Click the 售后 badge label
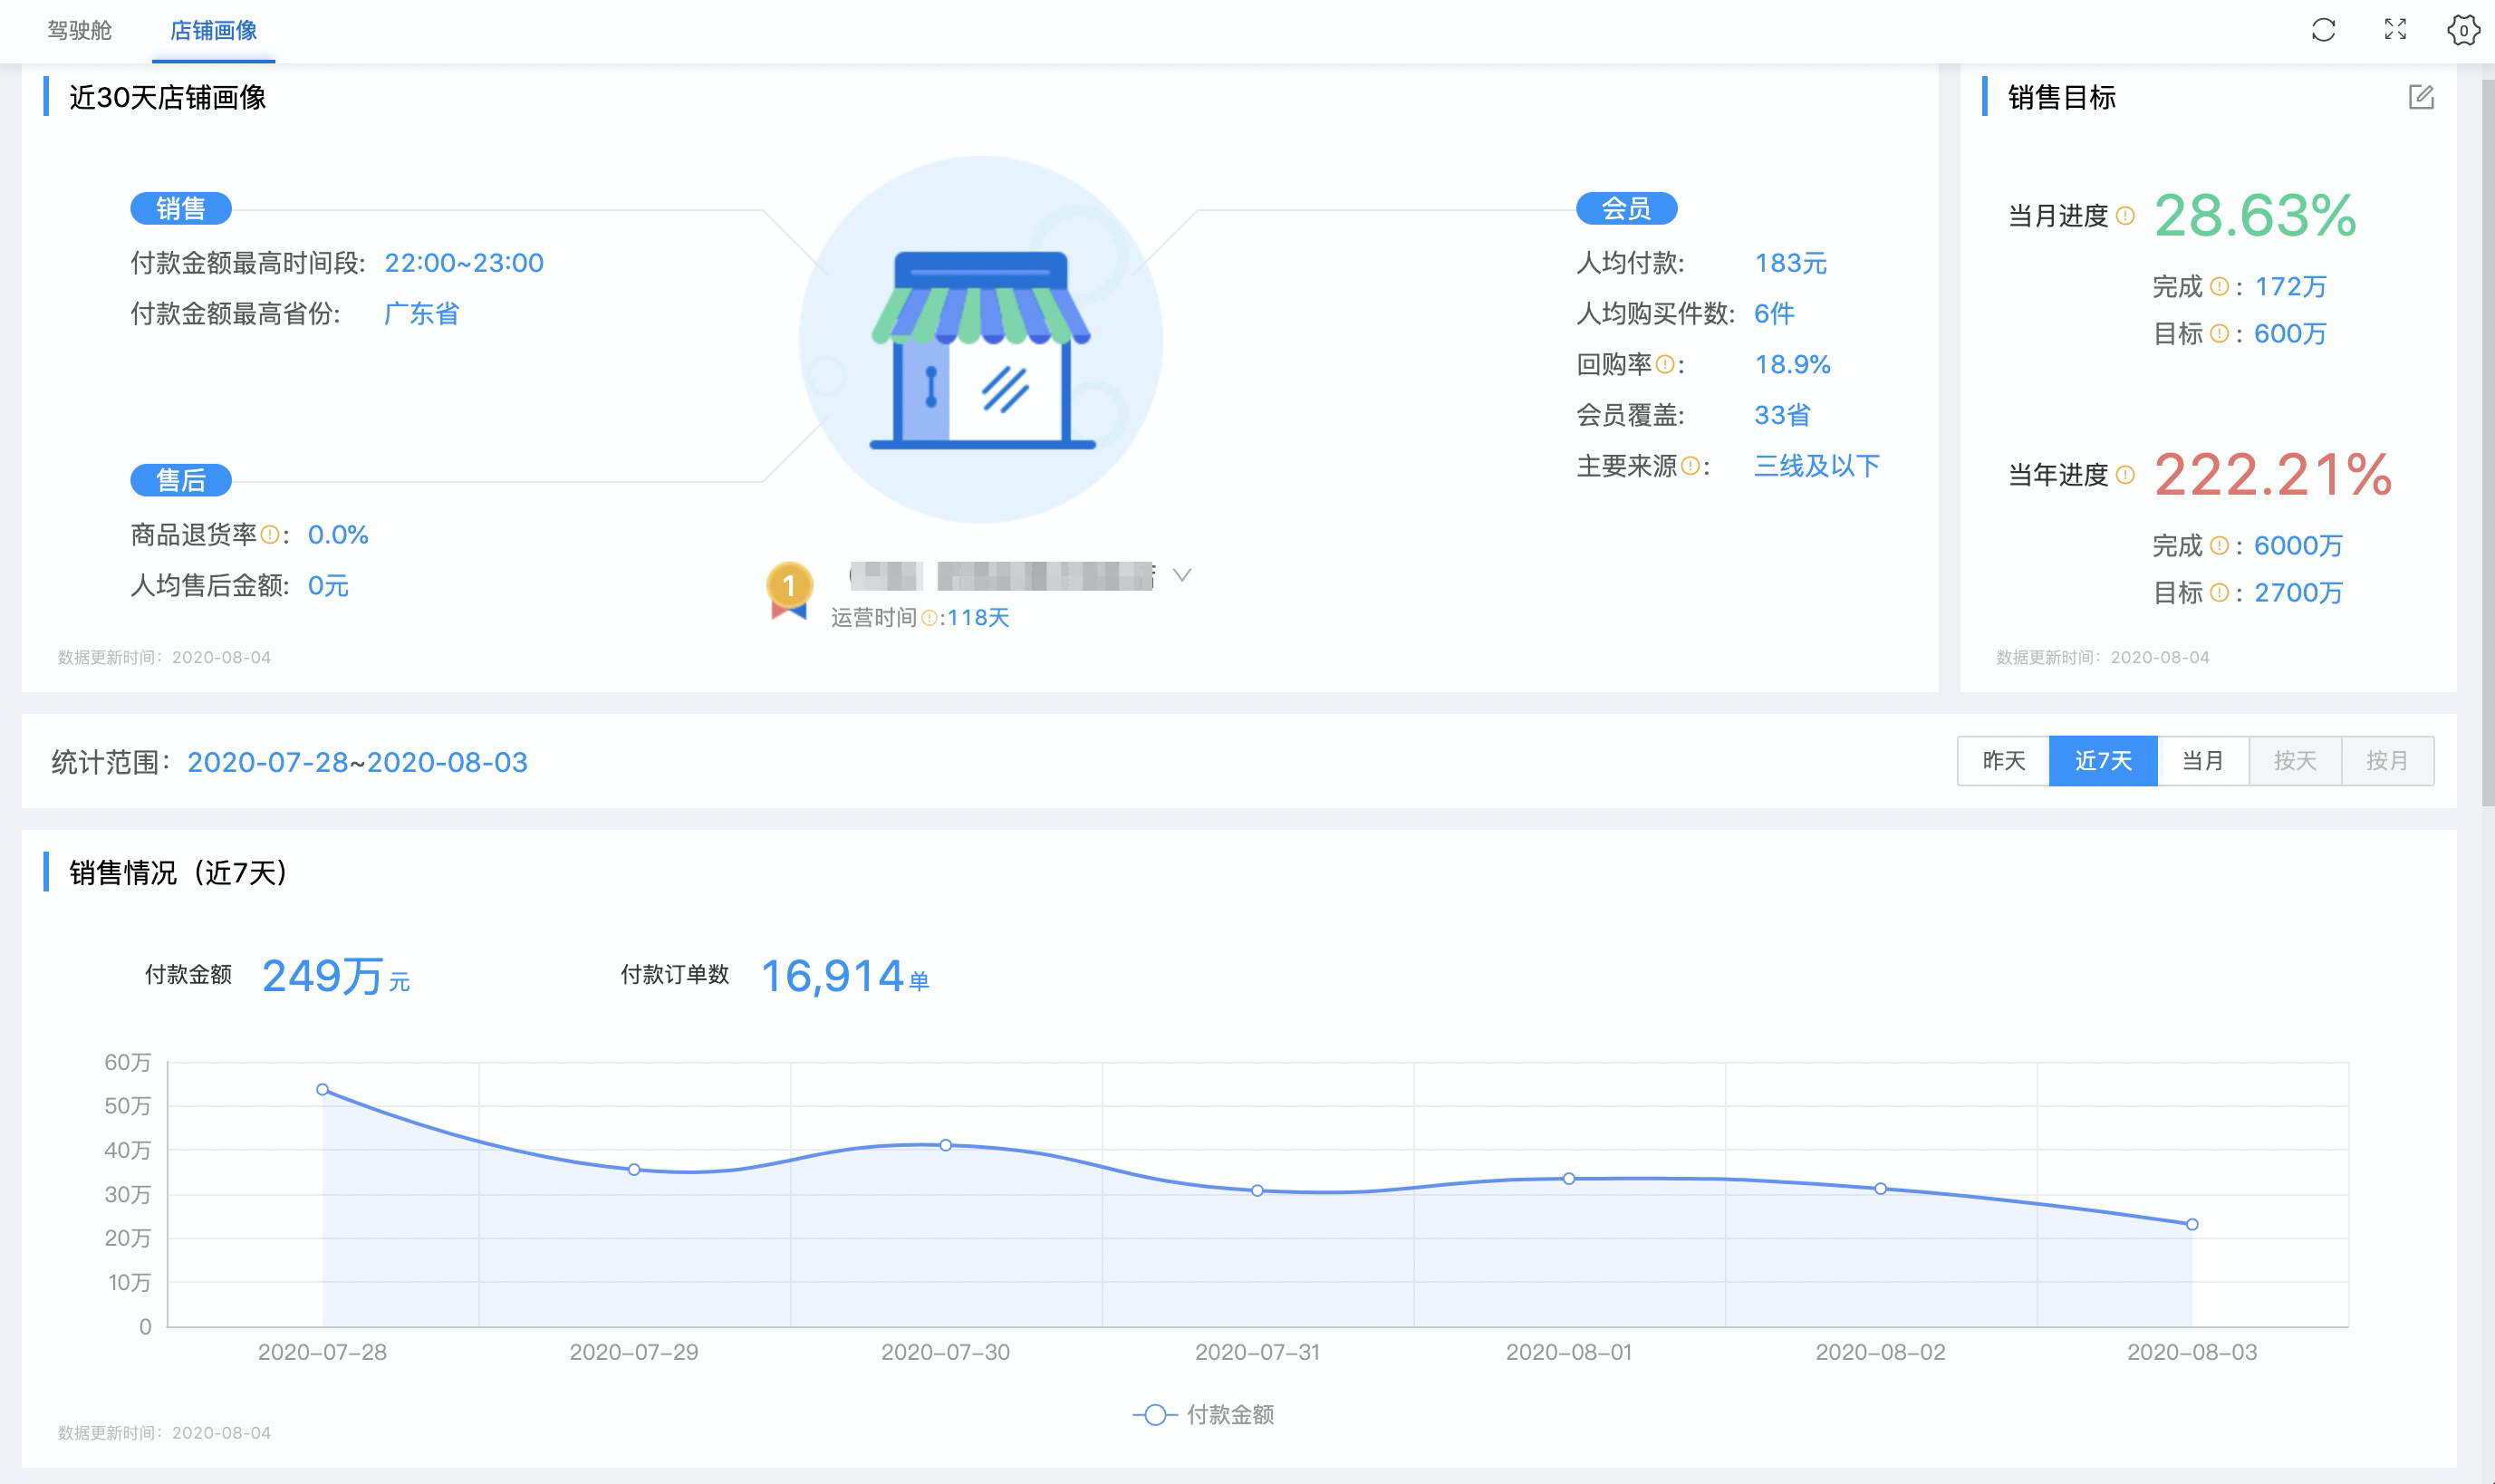The height and width of the screenshot is (1484, 2495). click(181, 480)
